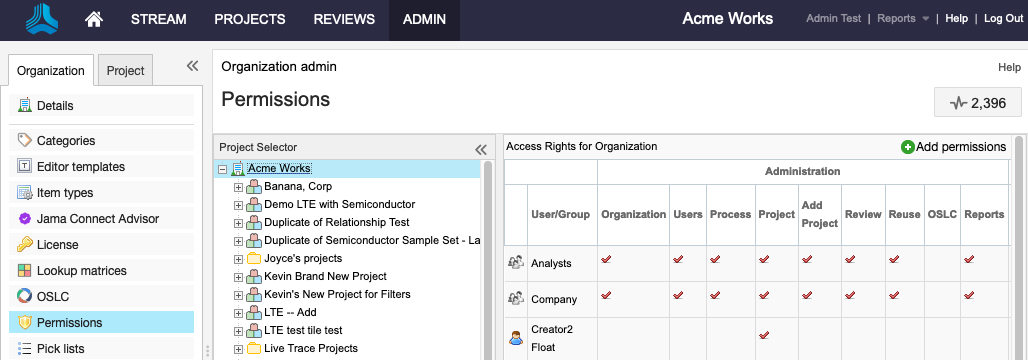Expand the Banana, Corp node
This screenshot has height=360, width=1028.
tap(239, 188)
